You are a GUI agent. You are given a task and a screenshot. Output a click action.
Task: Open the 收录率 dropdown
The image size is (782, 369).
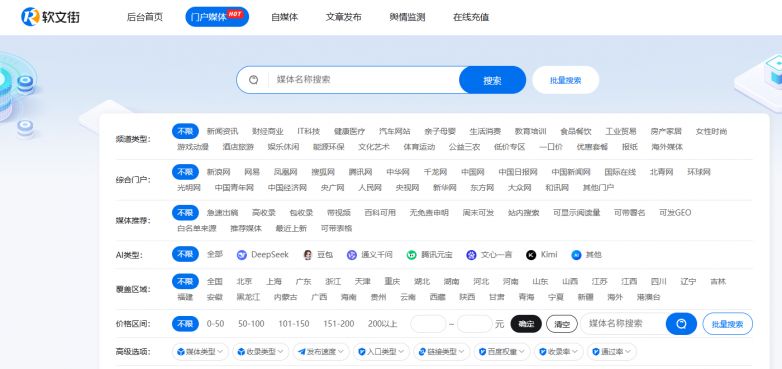click(559, 352)
